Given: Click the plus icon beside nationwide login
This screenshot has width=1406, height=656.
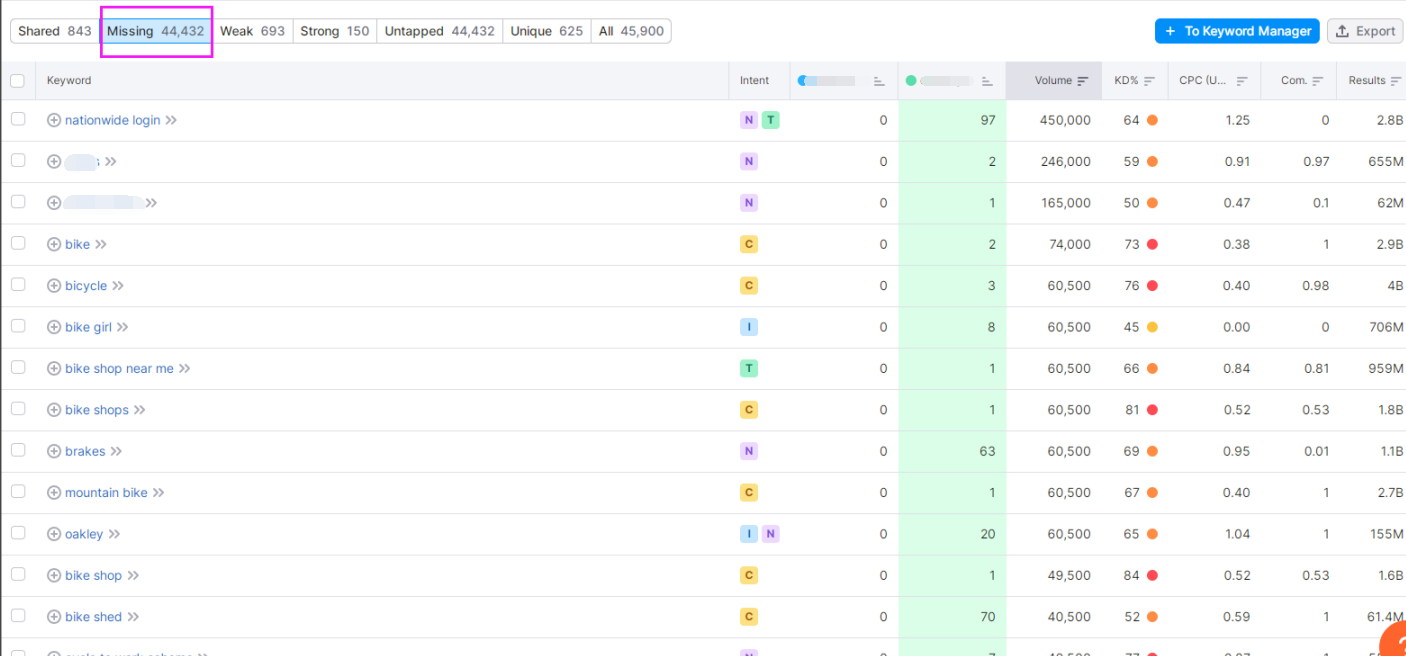Looking at the screenshot, I should click(54, 120).
